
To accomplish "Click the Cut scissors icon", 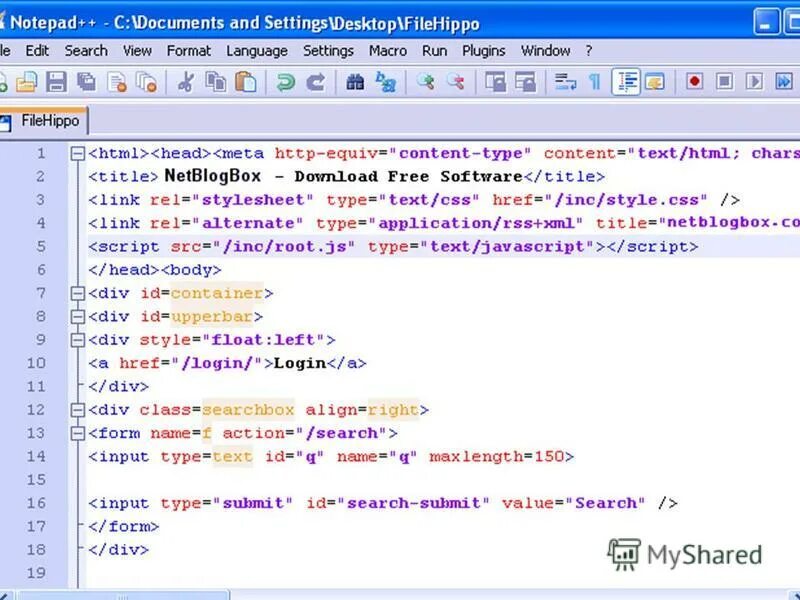I will (x=186, y=82).
